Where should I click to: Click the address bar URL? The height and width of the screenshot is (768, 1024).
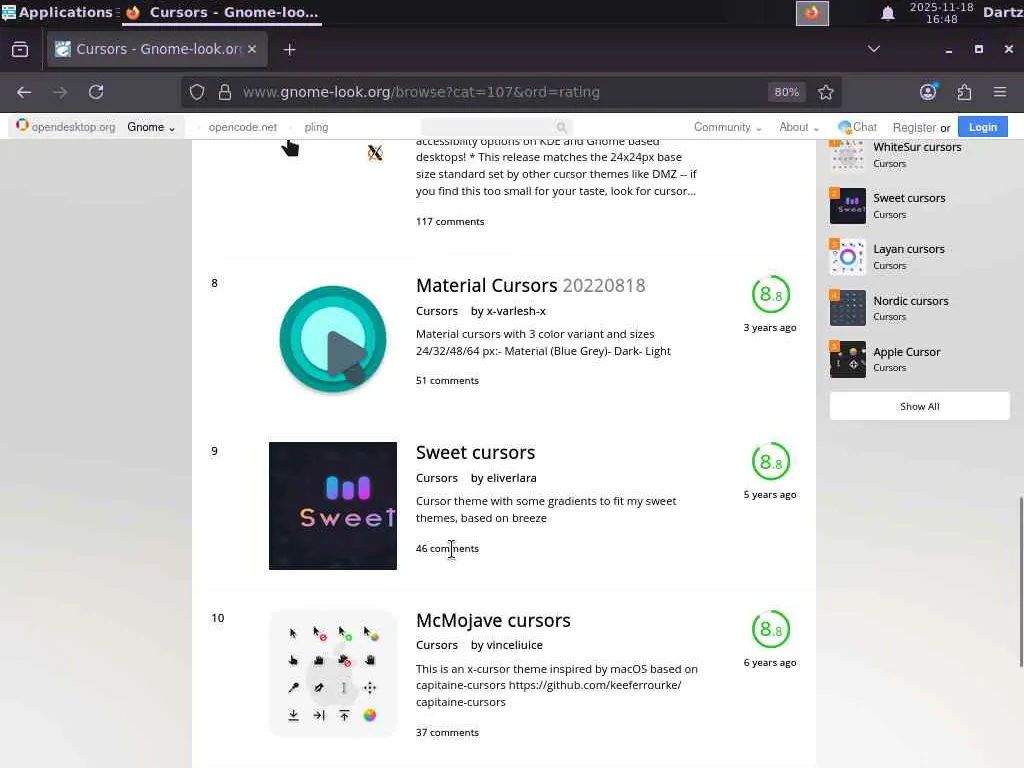(421, 92)
